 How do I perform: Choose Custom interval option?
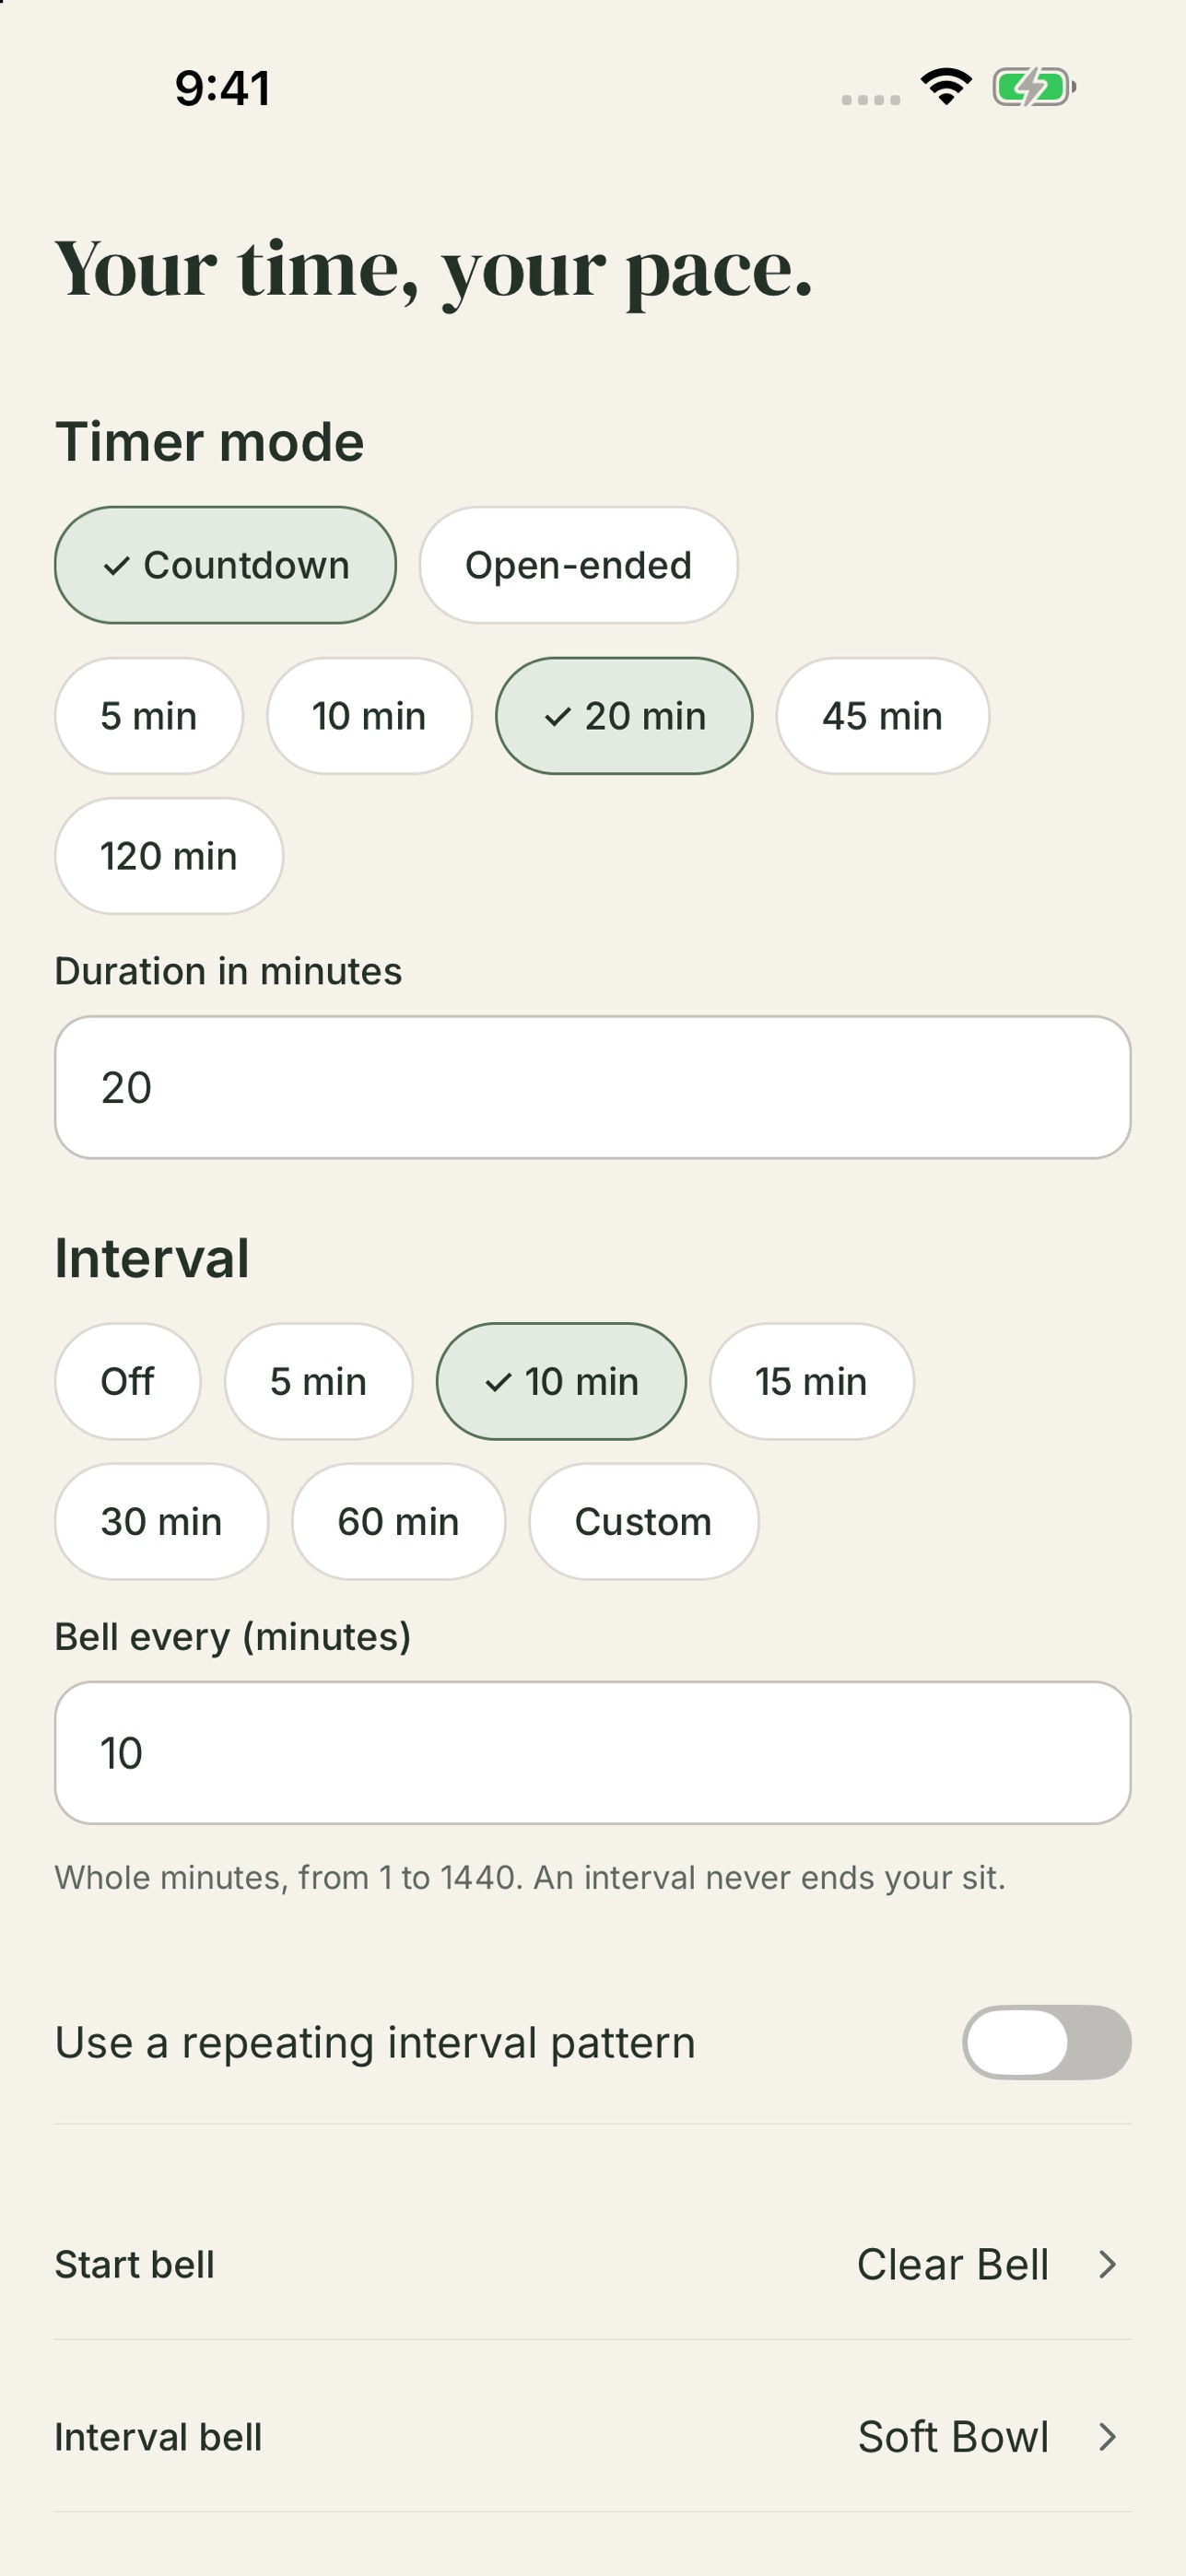(643, 1521)
